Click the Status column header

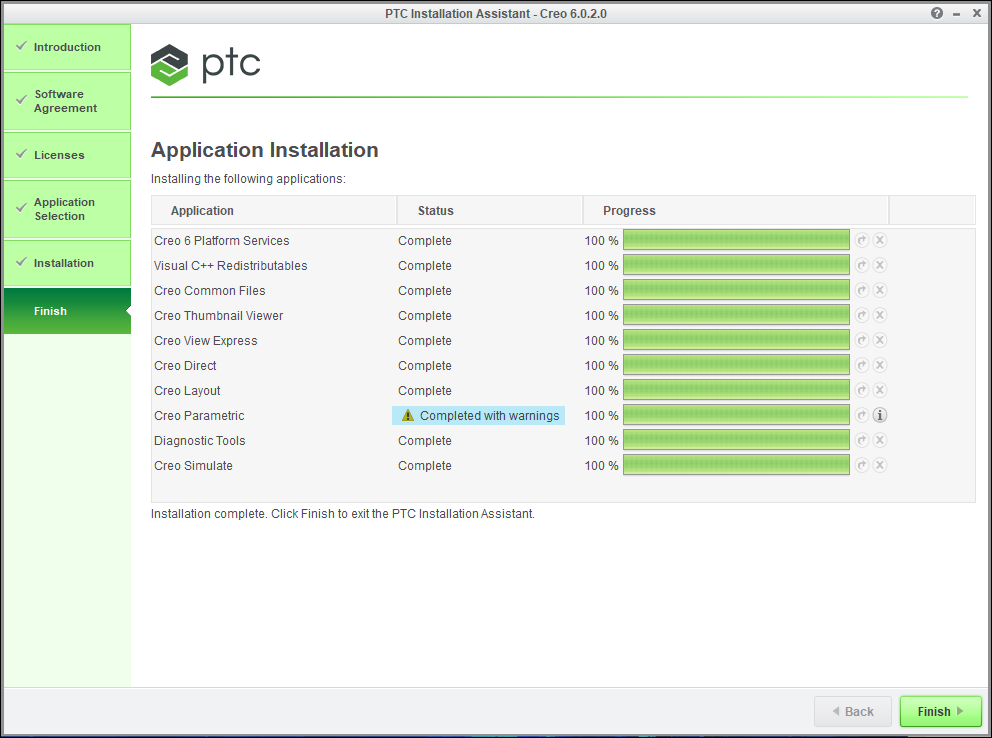point(436,211)
